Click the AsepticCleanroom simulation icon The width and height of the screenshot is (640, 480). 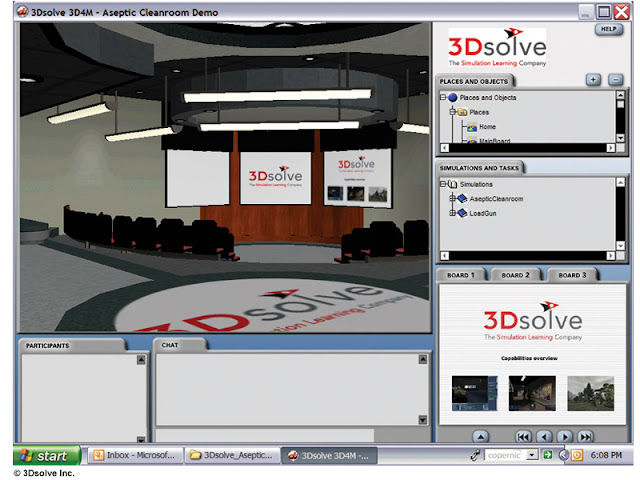pos(462,199)
